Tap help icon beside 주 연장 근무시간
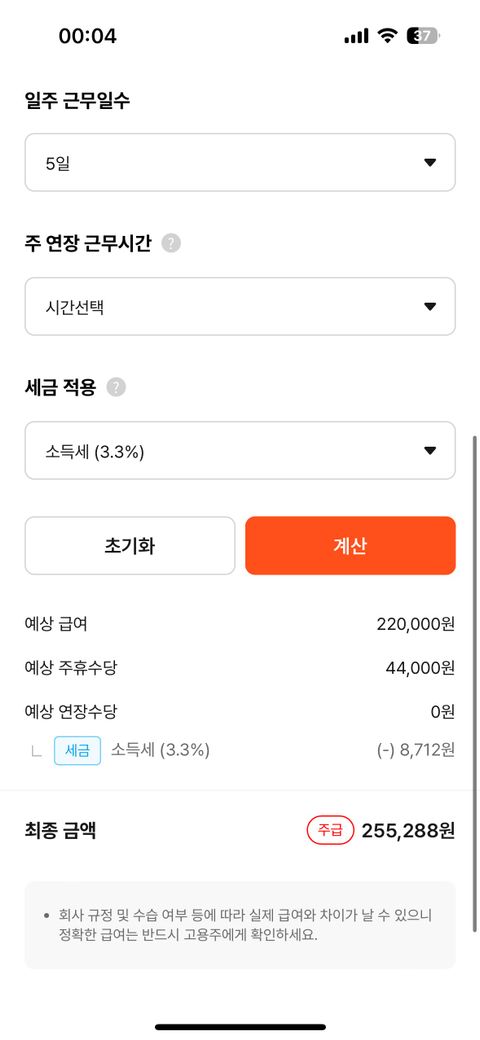480x1040 pixels. coord(171,243)
